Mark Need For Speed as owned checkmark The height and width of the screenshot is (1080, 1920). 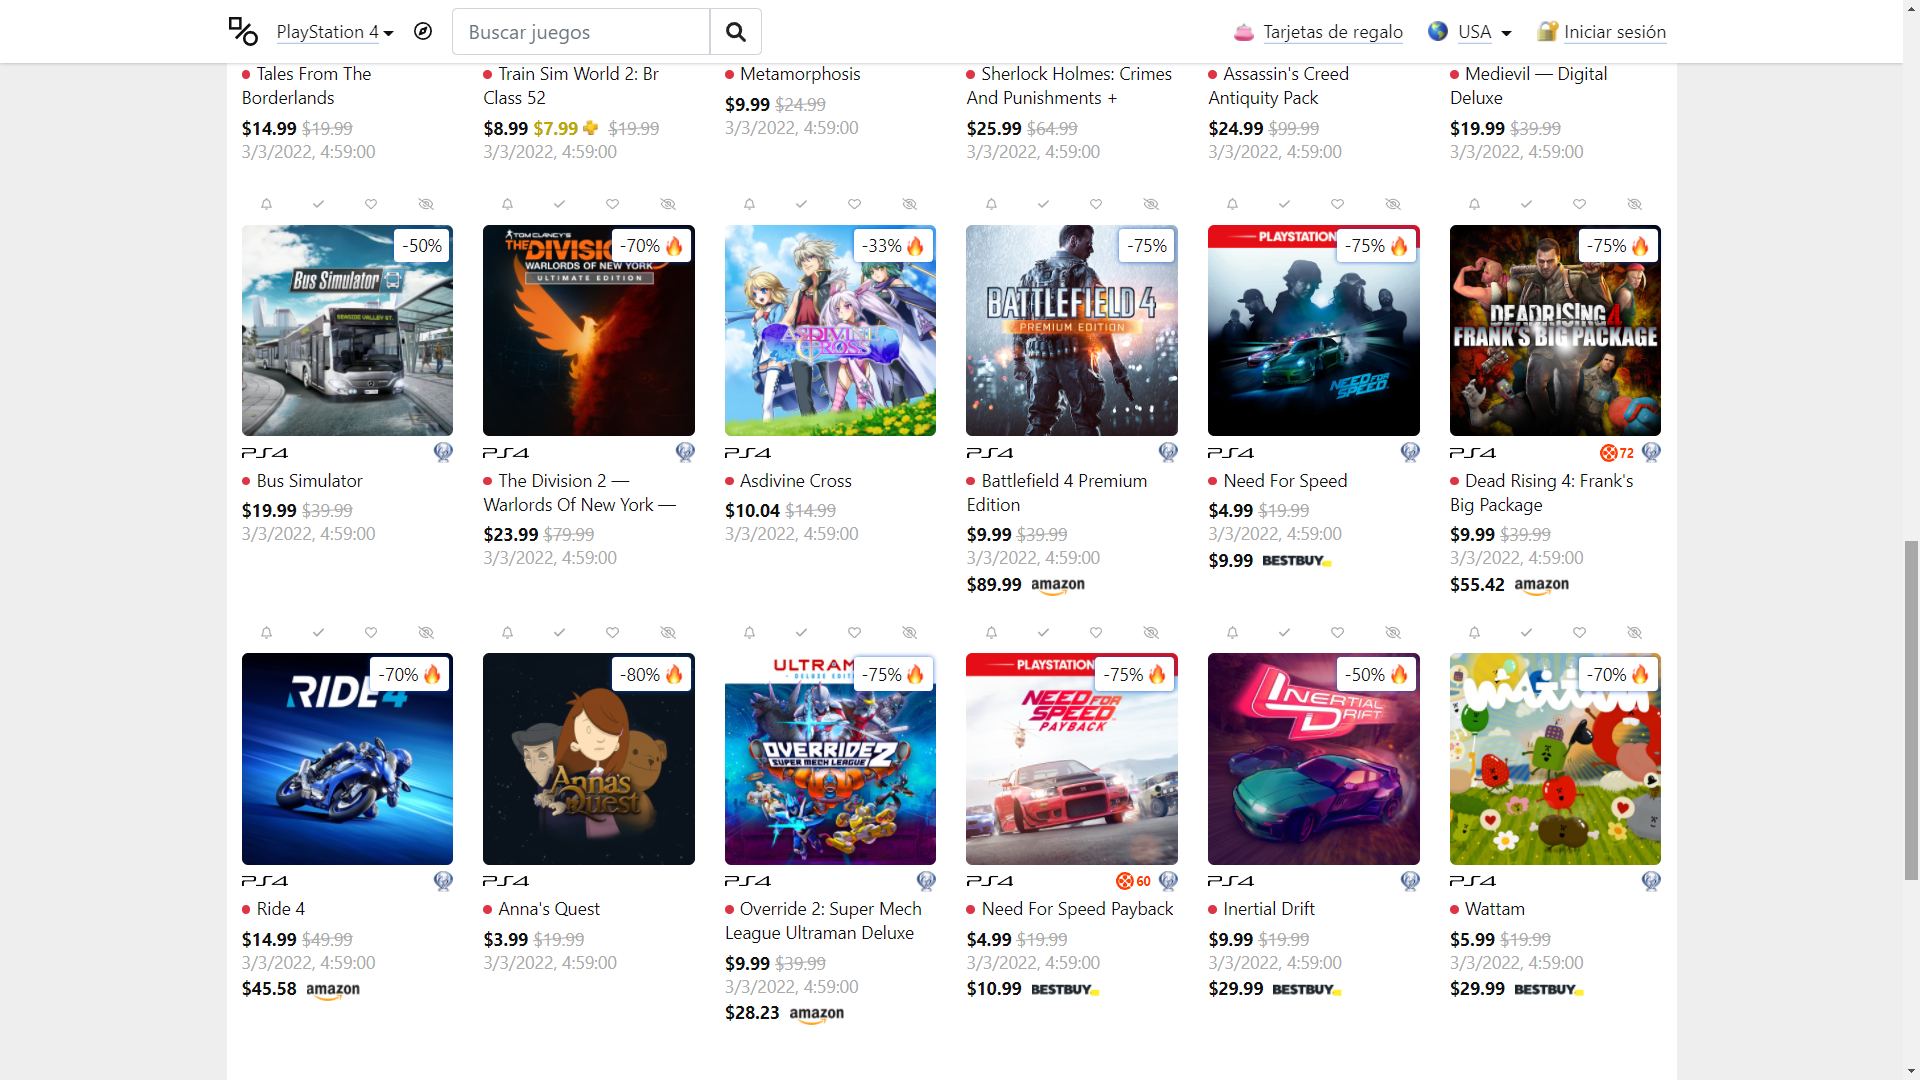pos(1285,204)
